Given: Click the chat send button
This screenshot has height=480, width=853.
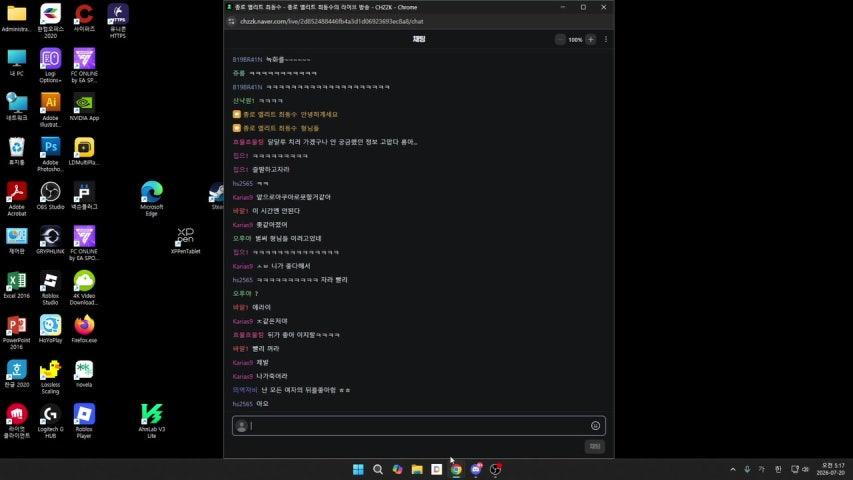Looking at the screenshot, I should click(595, 446).
